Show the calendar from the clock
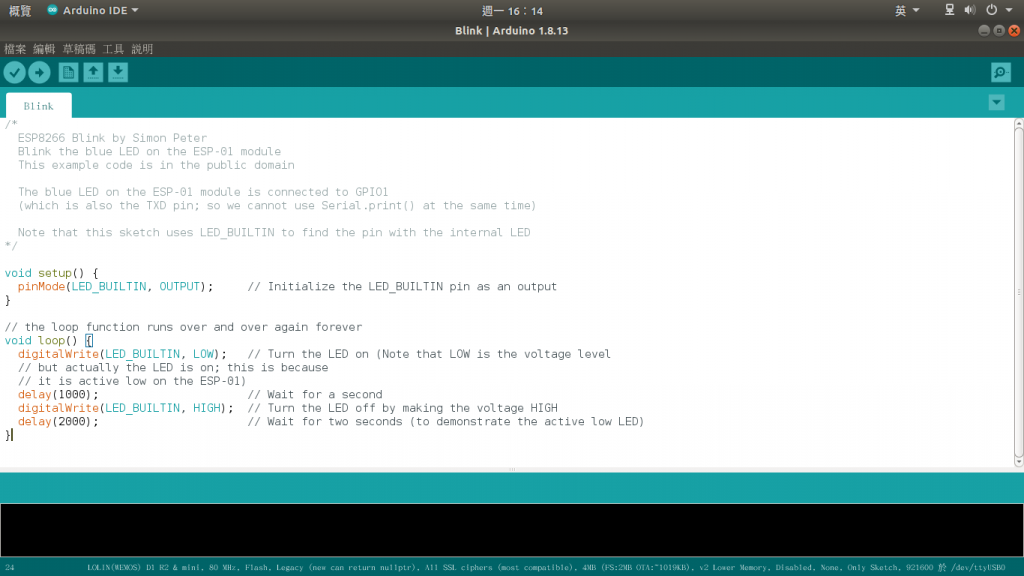 tap(512, 10)
